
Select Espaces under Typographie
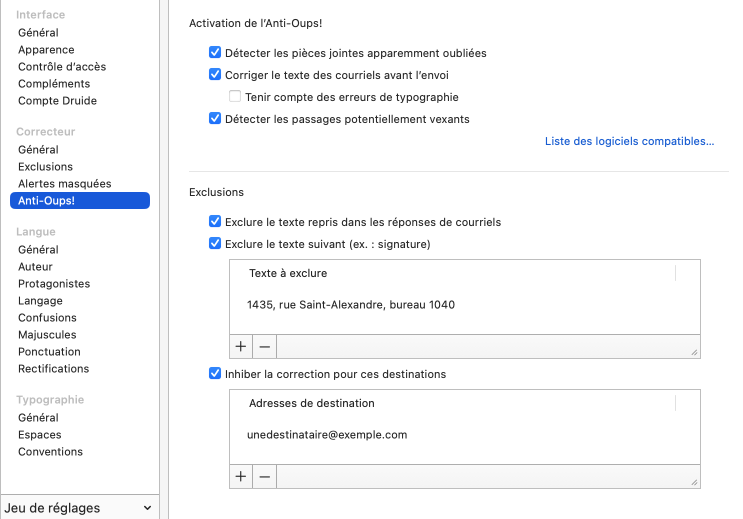pyautogui.click(x=39, y=435)
